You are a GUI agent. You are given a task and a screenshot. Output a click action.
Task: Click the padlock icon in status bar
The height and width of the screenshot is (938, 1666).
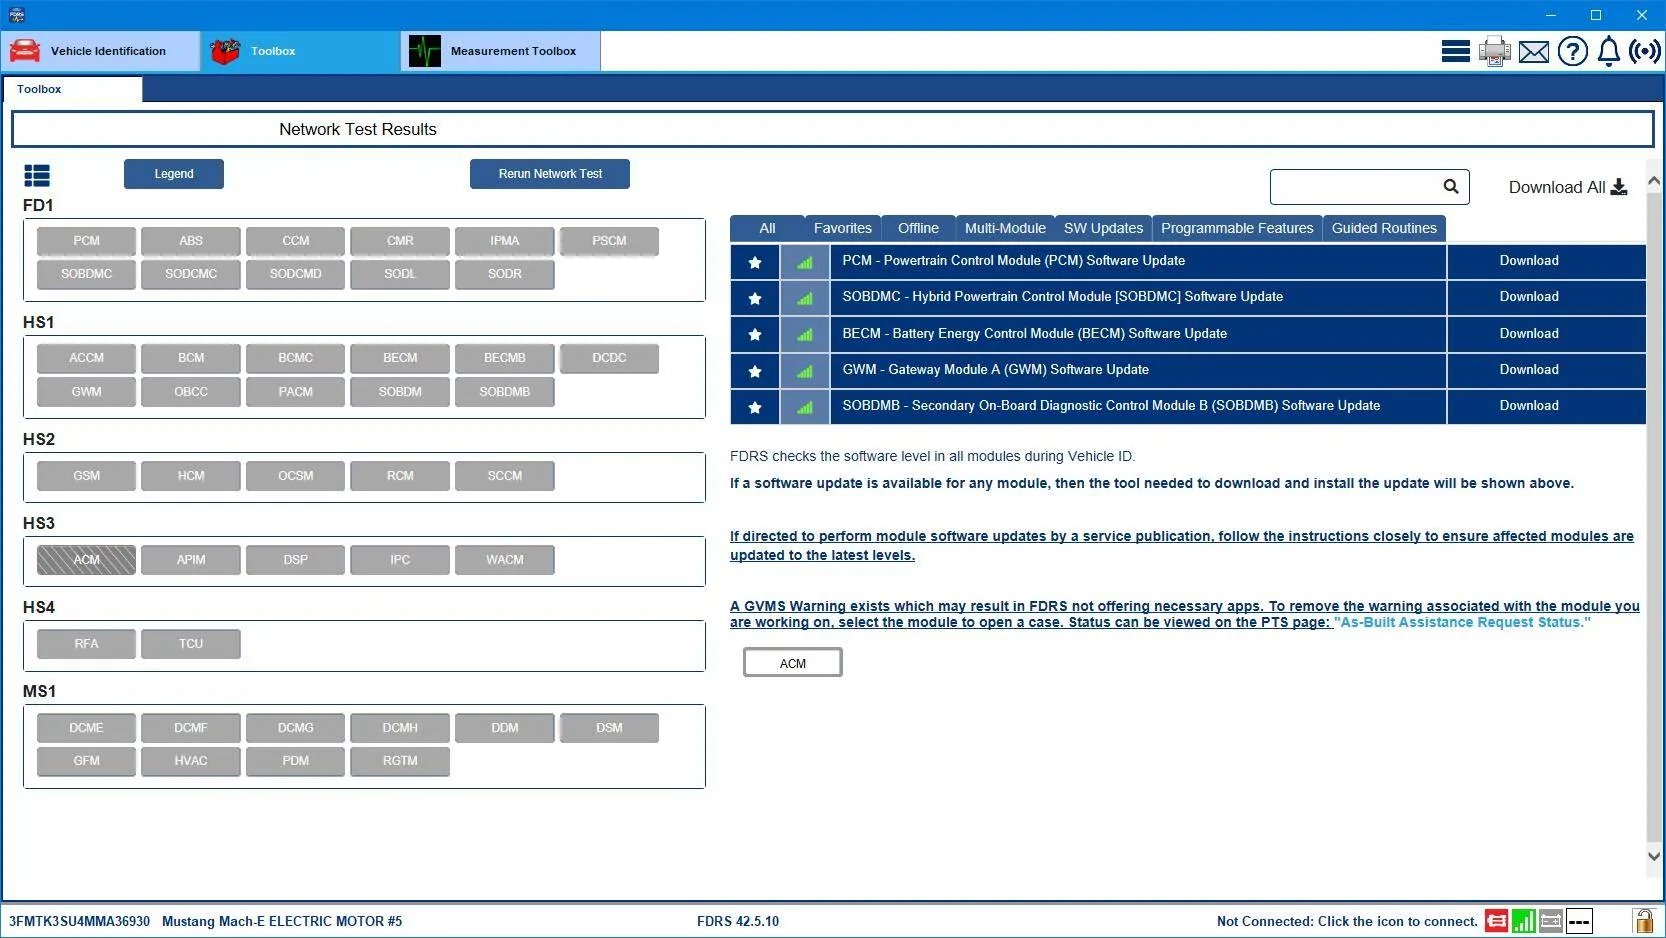1643,920
